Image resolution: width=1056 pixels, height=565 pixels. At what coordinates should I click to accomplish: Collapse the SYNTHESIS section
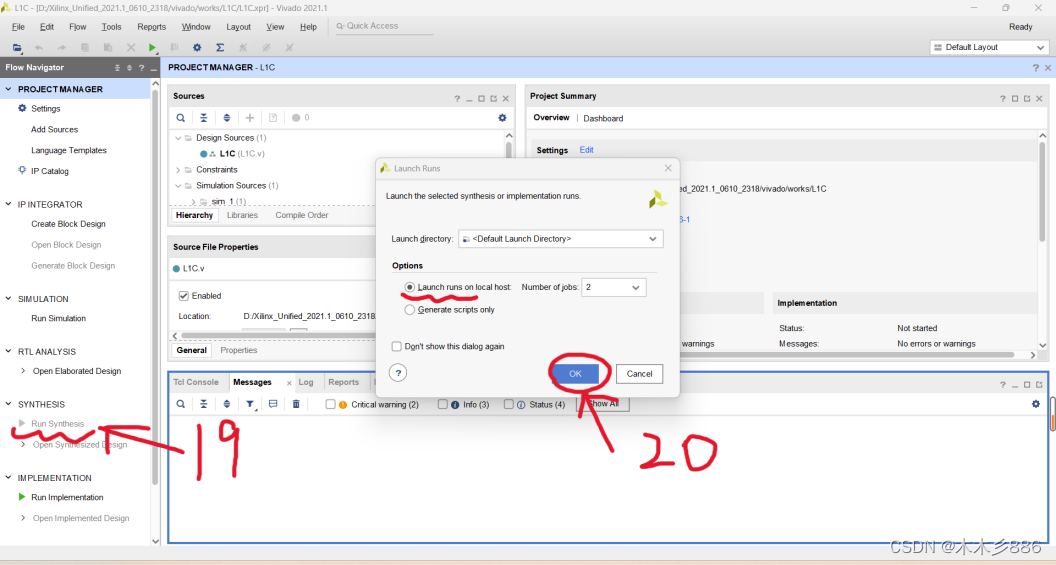8,404
